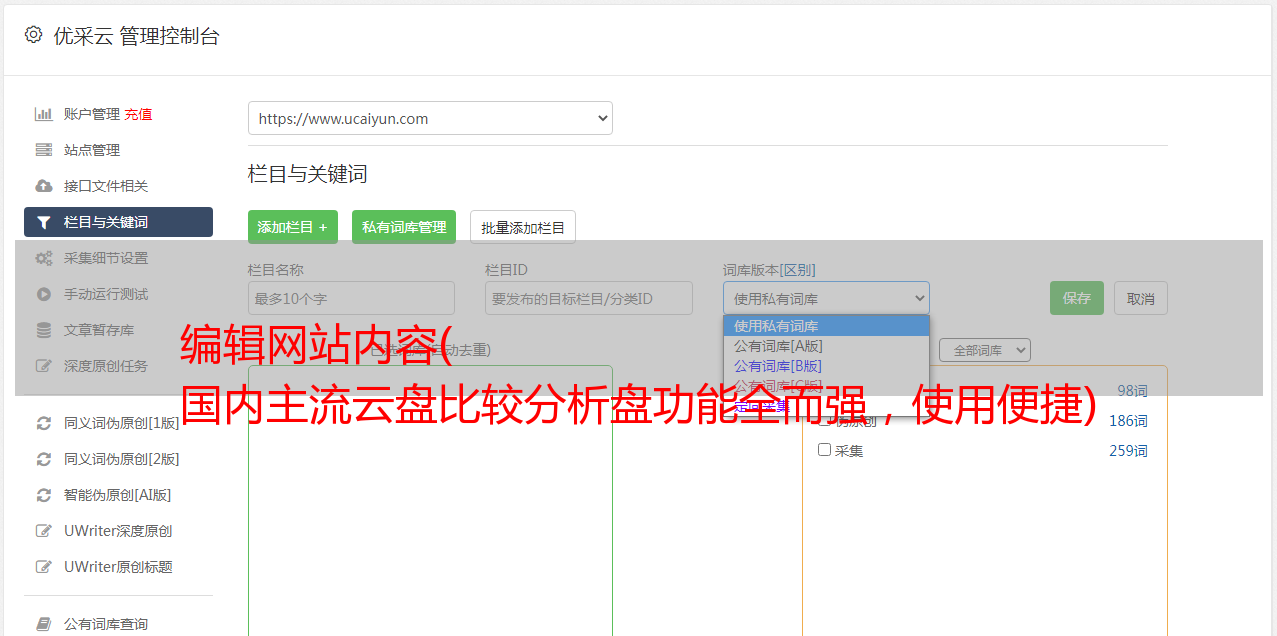Screen dimensions: 1277x636
Task: Click the 98词 count
Action: (1132, 391)
